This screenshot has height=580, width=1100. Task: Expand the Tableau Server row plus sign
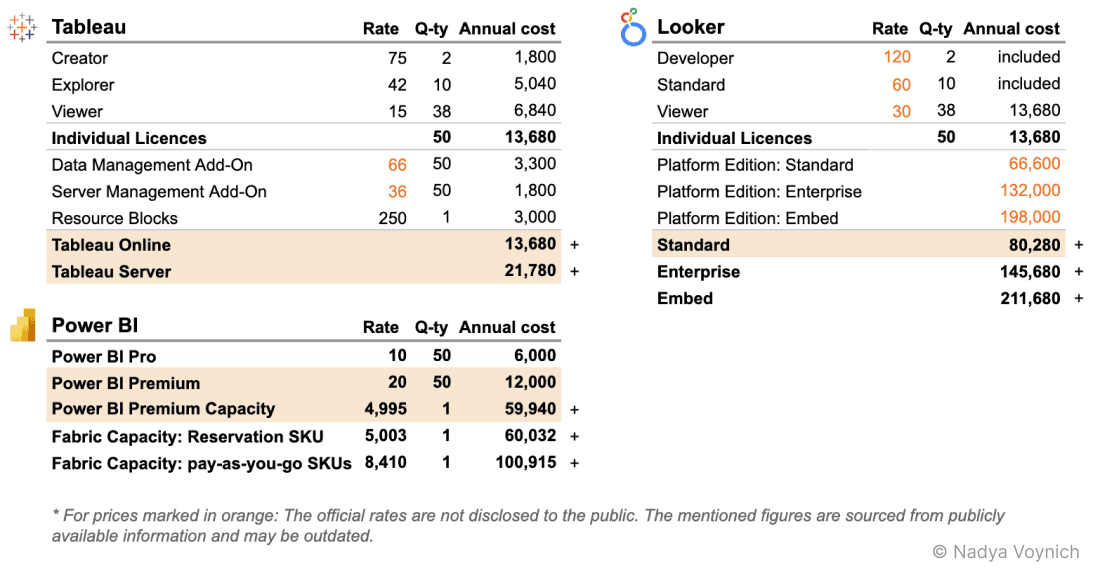pos(574,271)
